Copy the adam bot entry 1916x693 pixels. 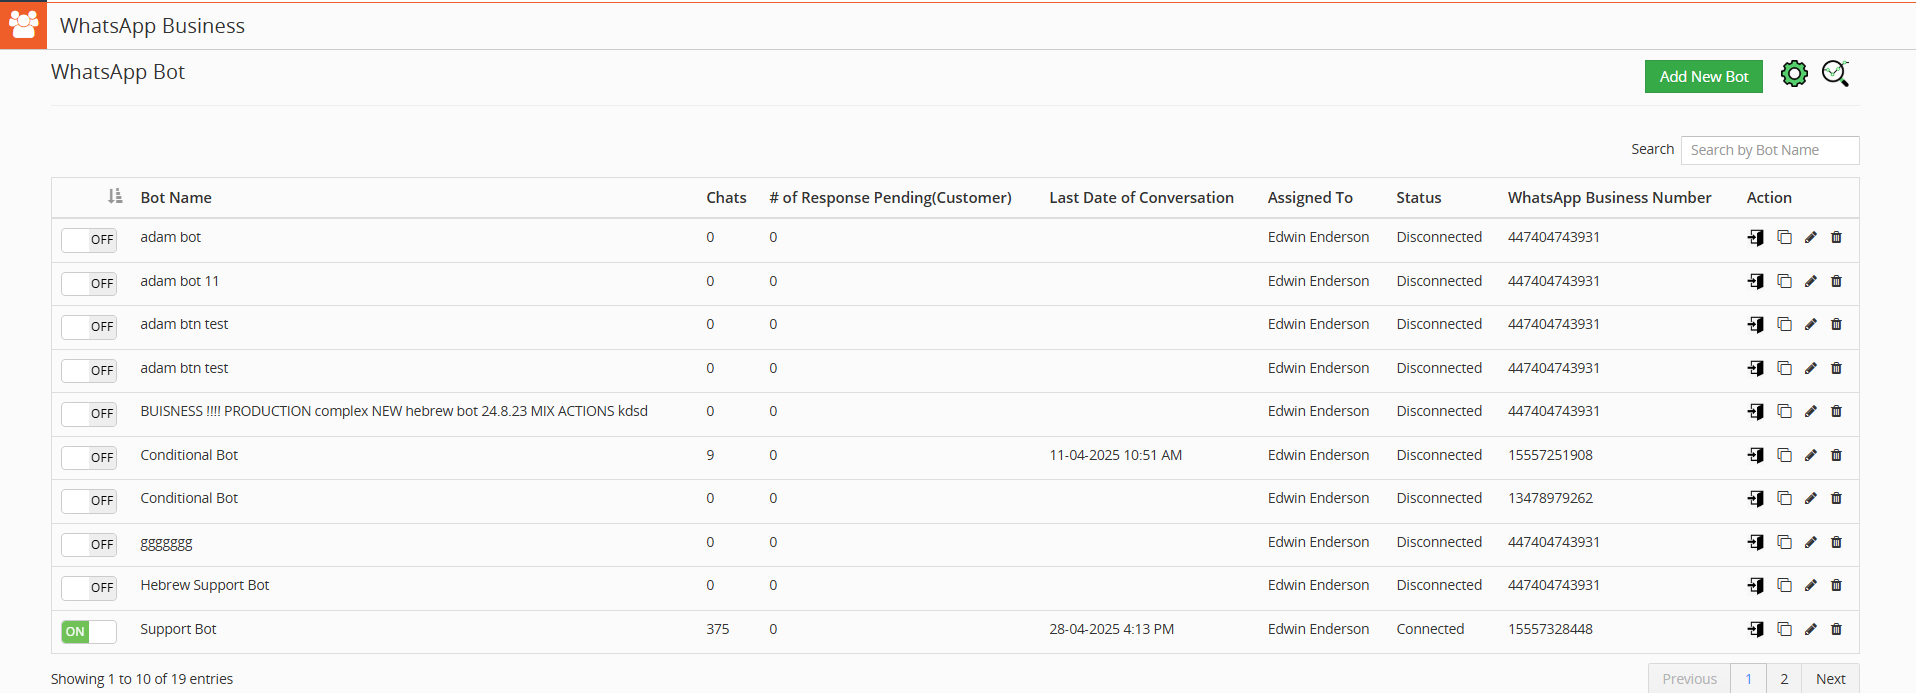pyautogui.click(x=1784, y=238)
